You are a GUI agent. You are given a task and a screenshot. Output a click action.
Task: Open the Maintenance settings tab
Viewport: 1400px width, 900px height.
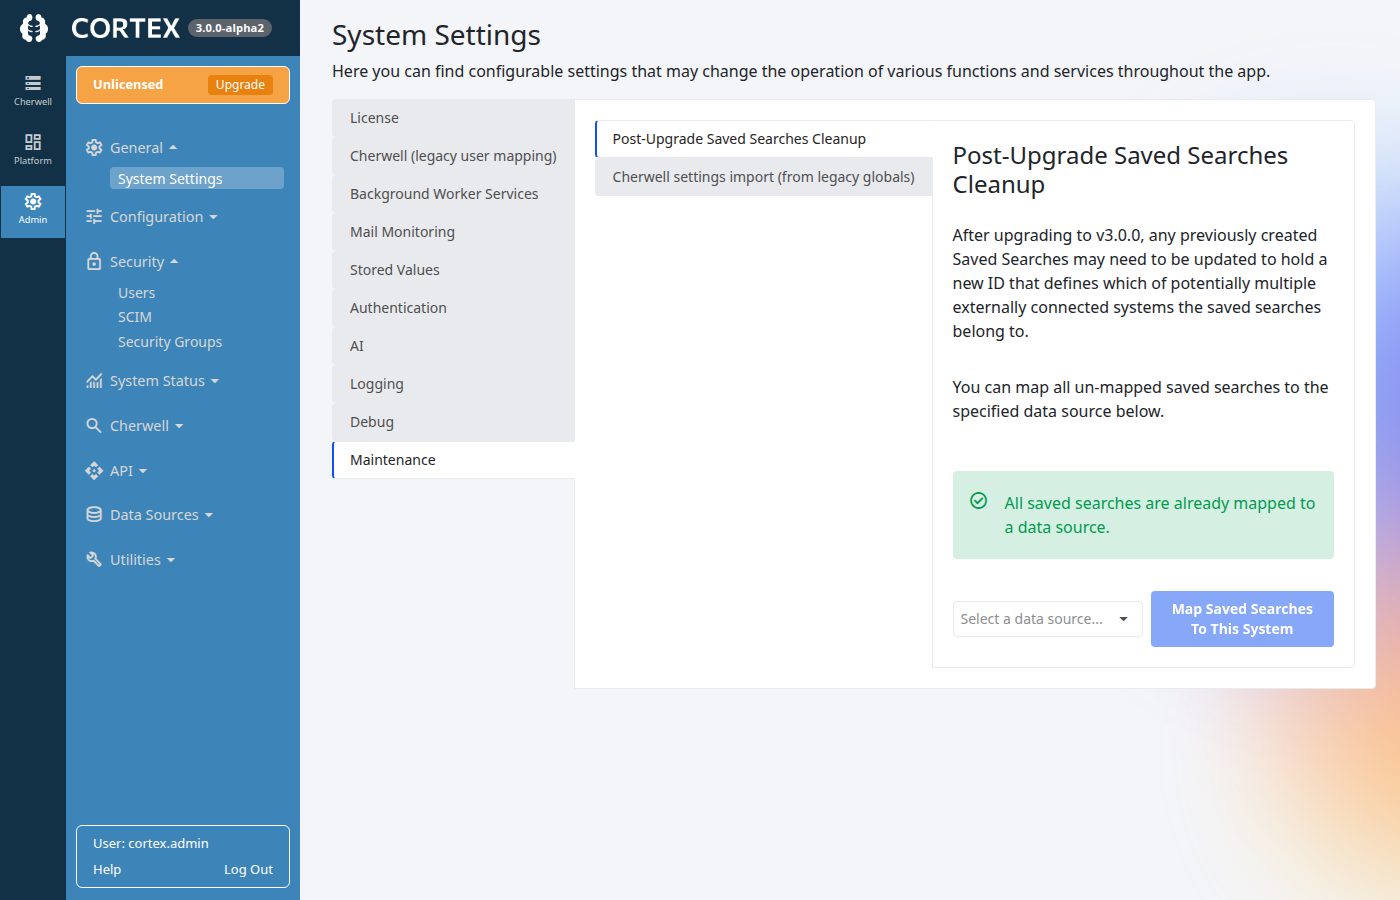click(x=392, y=459)
